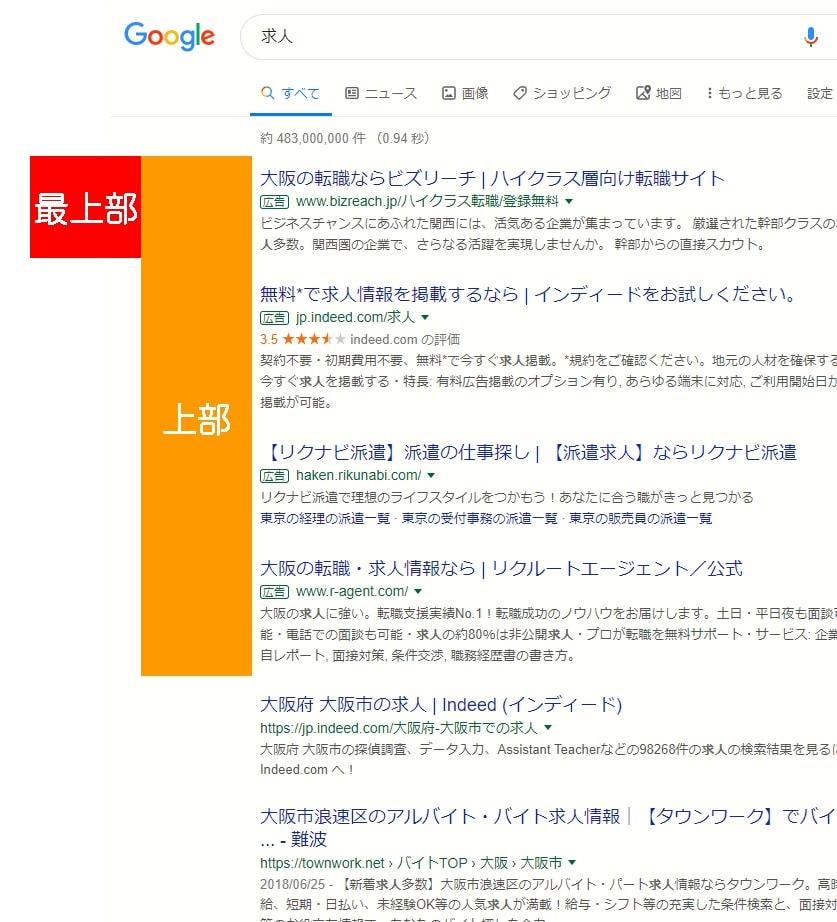Switch to the 地図 tab
The width and height of the screenshot is (837, 922).
pos(659,93)
